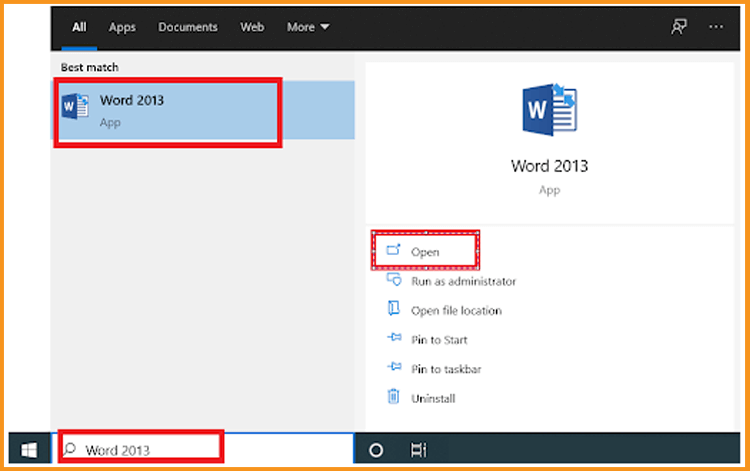The height and width of the screenshot is (471, 750).
Task: Select Pin to taskbar
Action: 433,369
